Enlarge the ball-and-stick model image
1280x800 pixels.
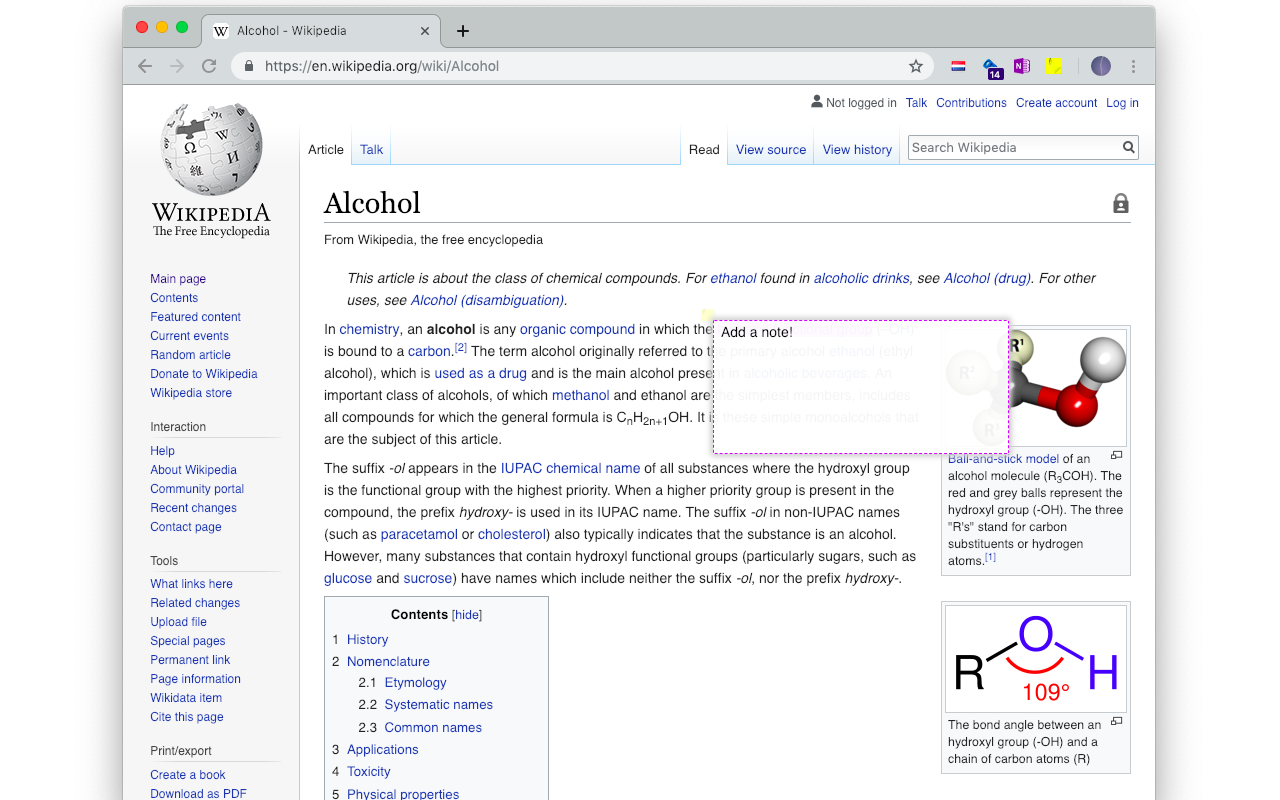[x=1117, y=456]
